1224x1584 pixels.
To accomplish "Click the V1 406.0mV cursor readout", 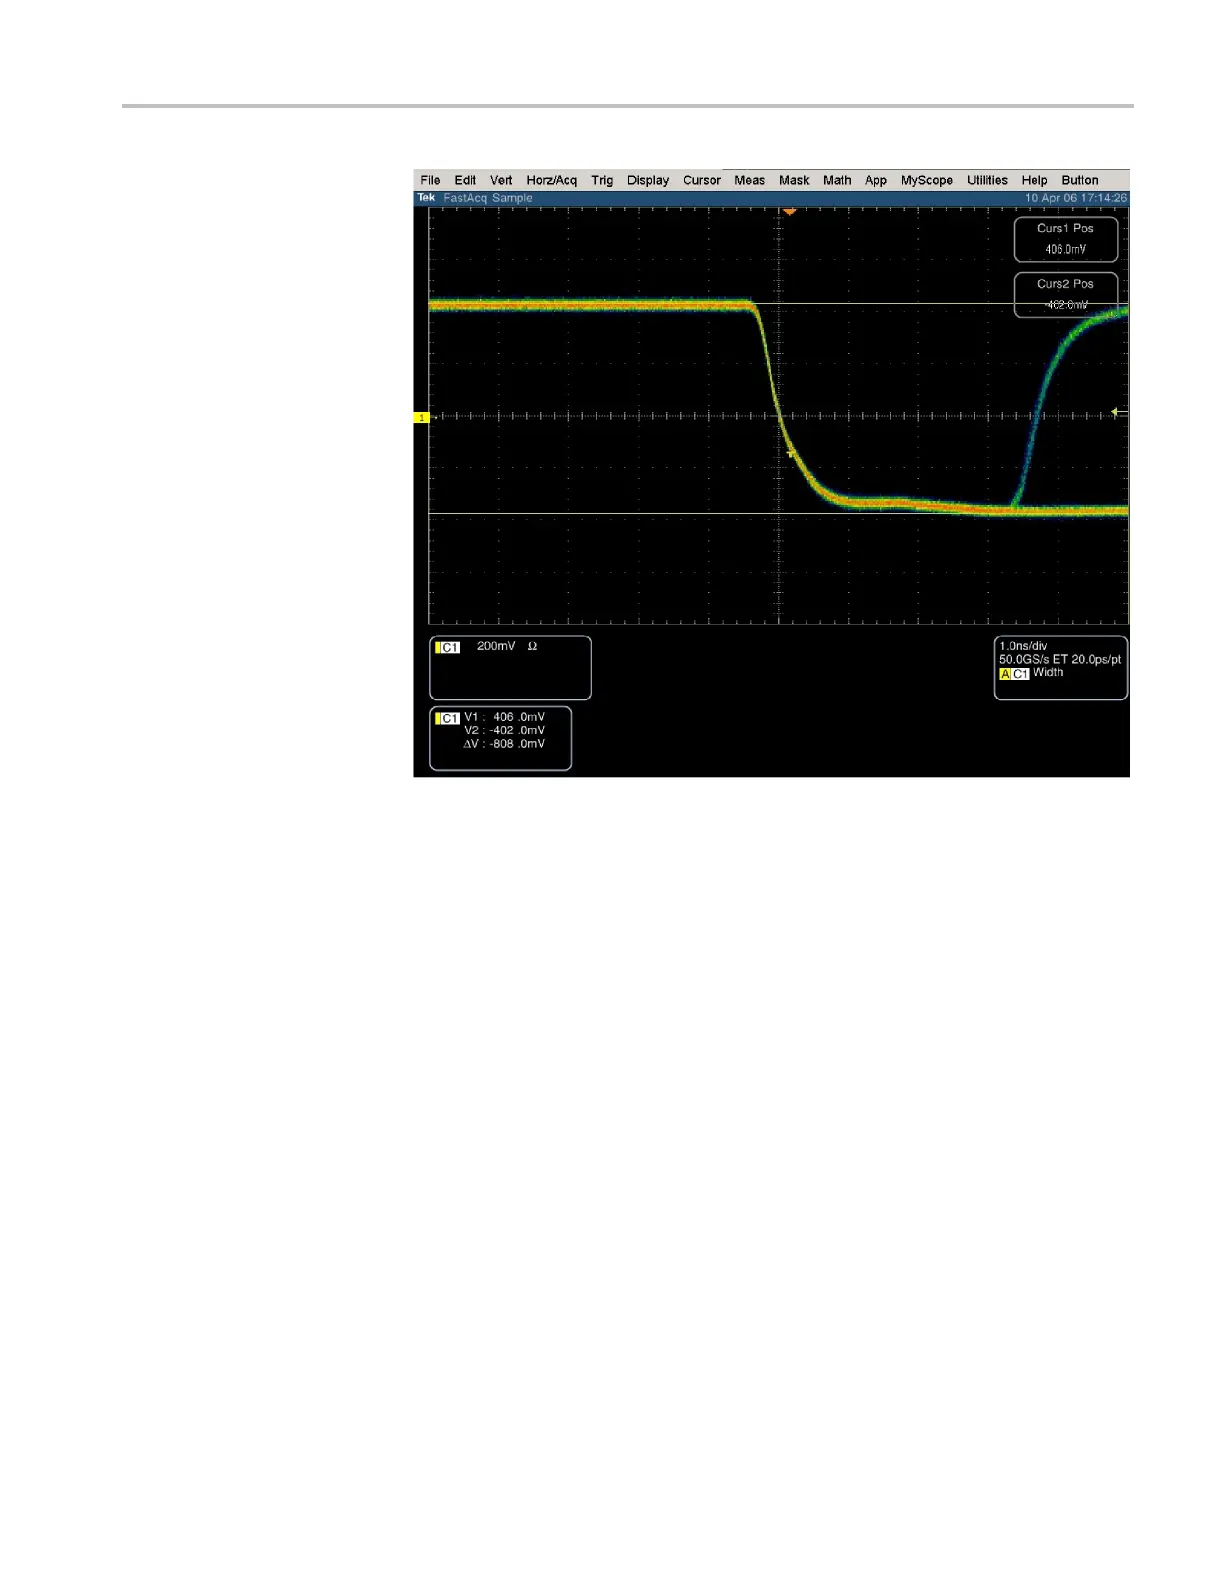I will 504,717.
